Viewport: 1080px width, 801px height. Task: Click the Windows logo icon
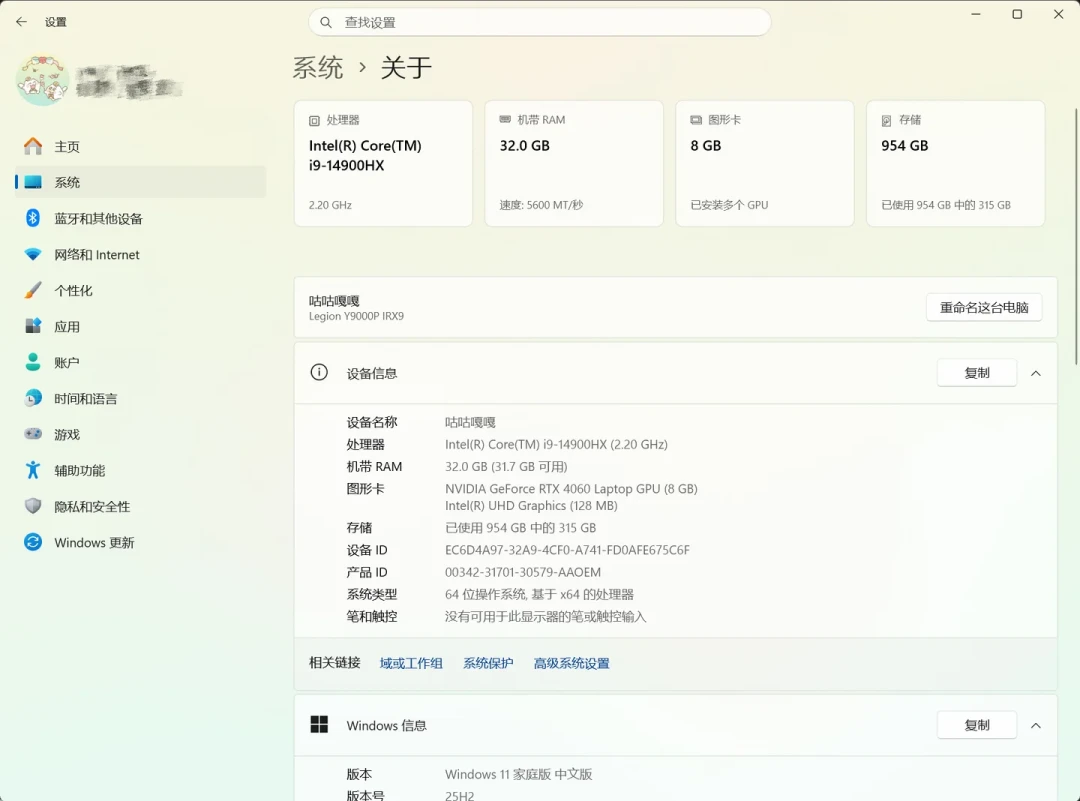319,725
